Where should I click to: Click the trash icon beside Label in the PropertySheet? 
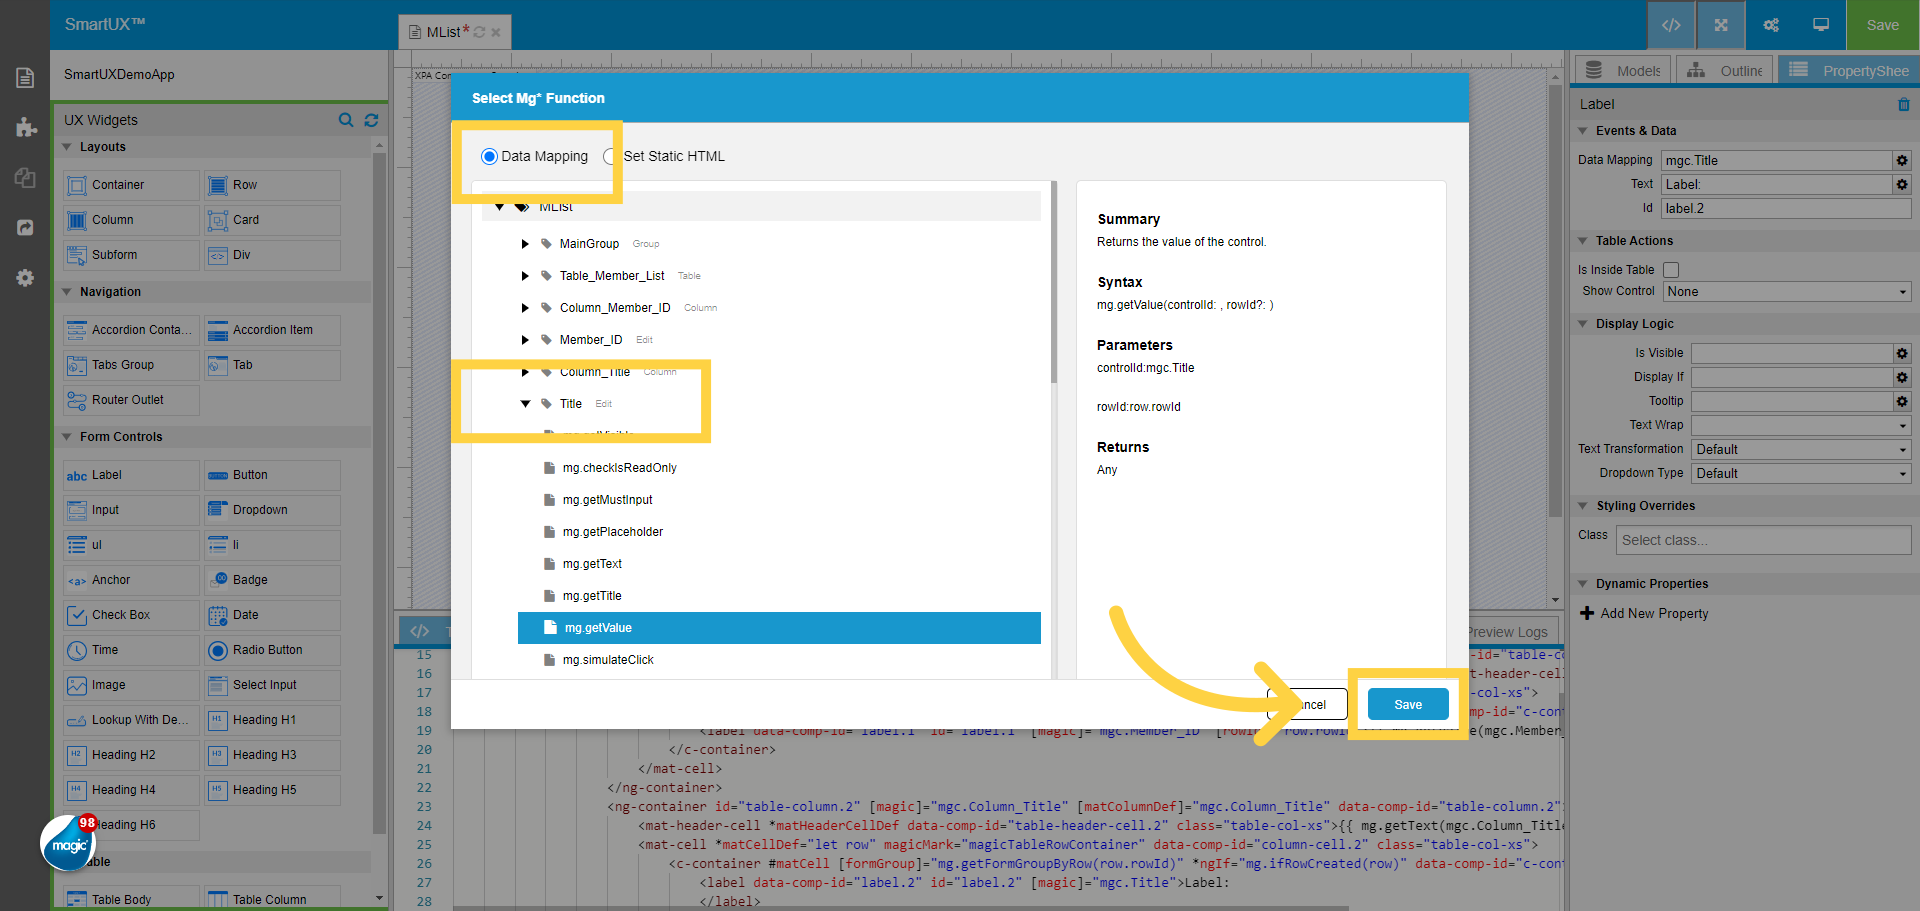coord(1903,104)
